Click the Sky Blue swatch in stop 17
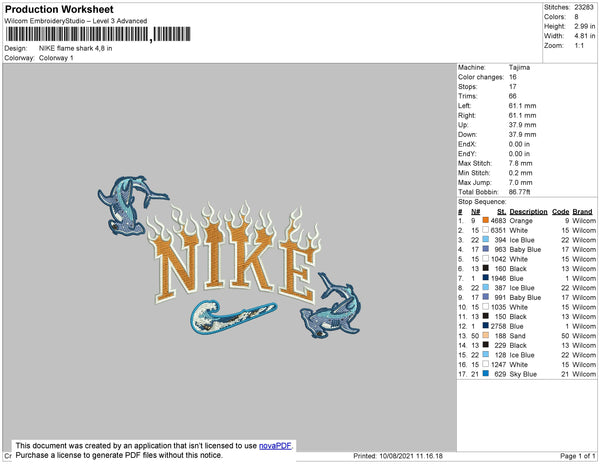 tap(486, 374)
